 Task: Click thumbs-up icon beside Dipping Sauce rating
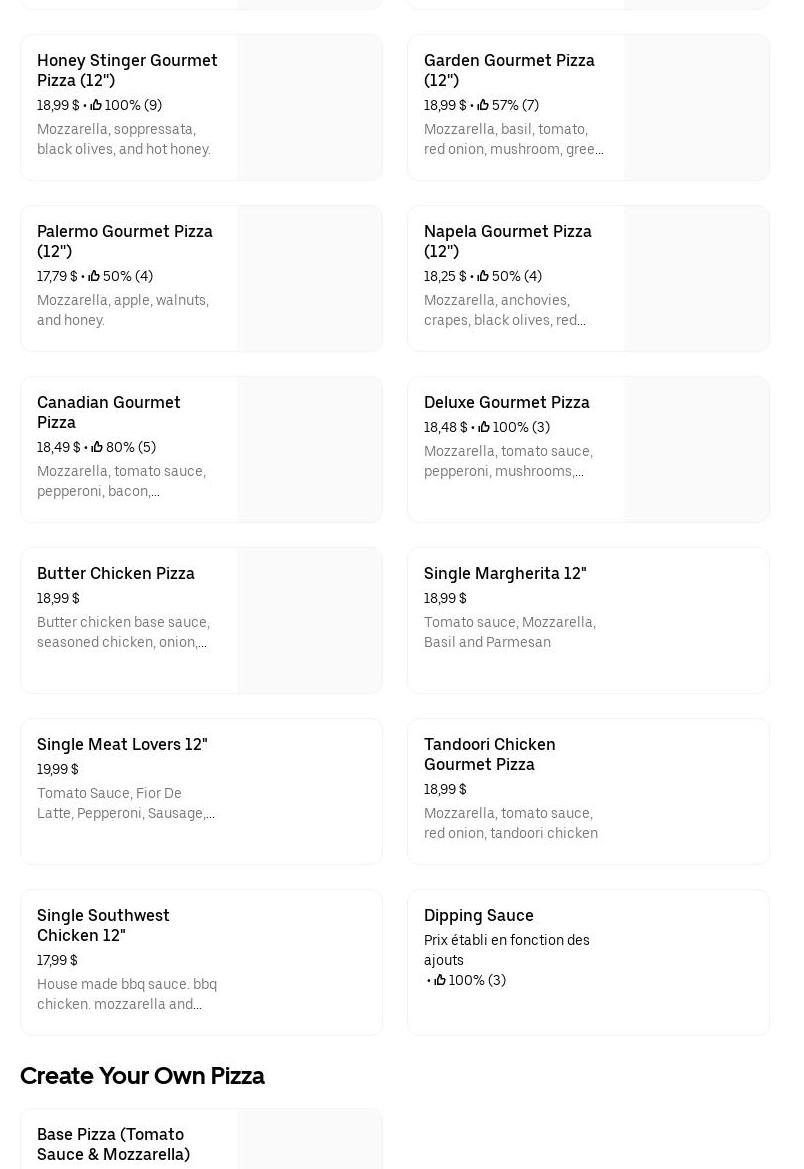tap(440, 980)
